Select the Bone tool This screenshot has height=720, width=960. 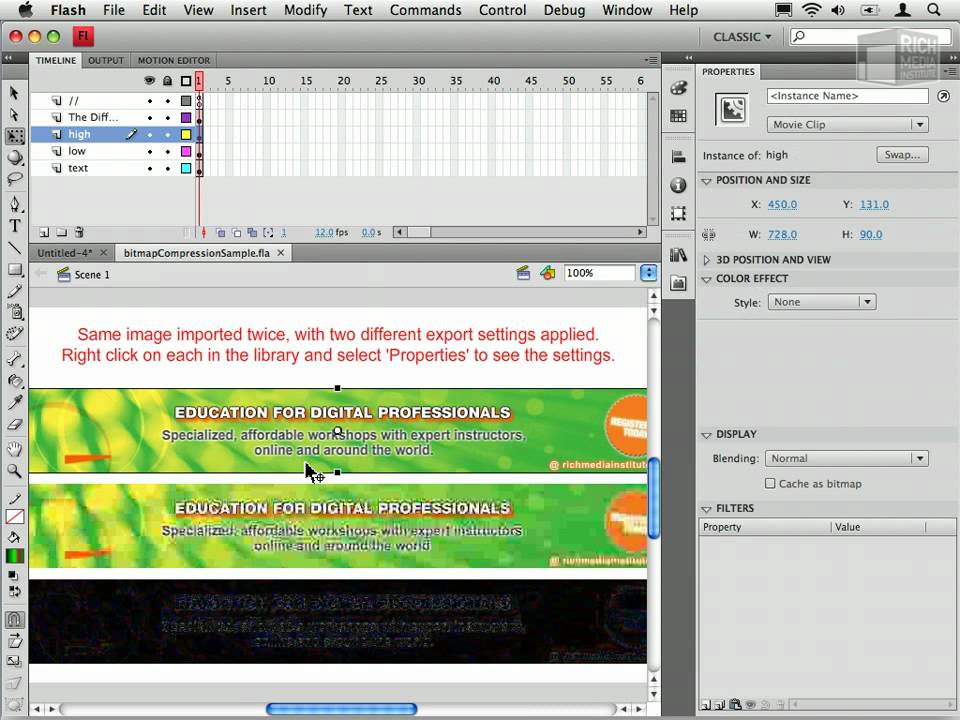(15, 359)
